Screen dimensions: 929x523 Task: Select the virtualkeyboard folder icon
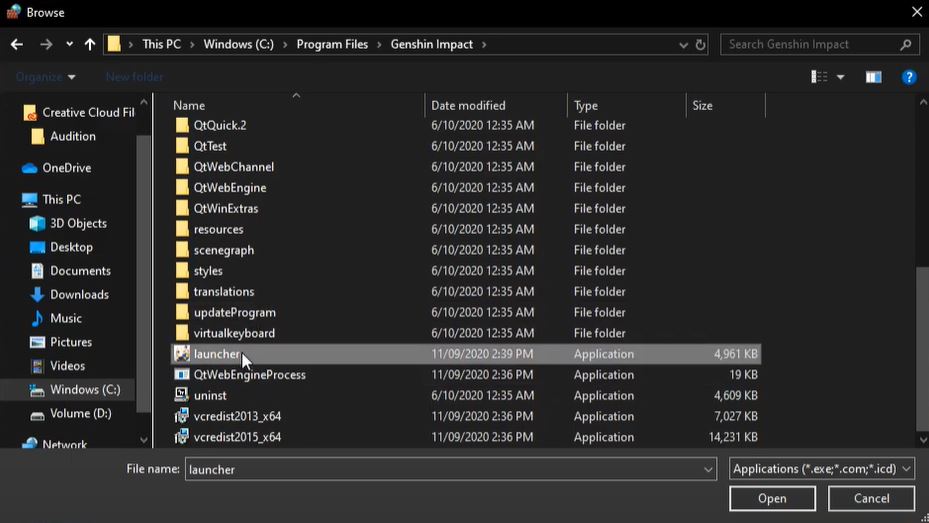point(182,332)
